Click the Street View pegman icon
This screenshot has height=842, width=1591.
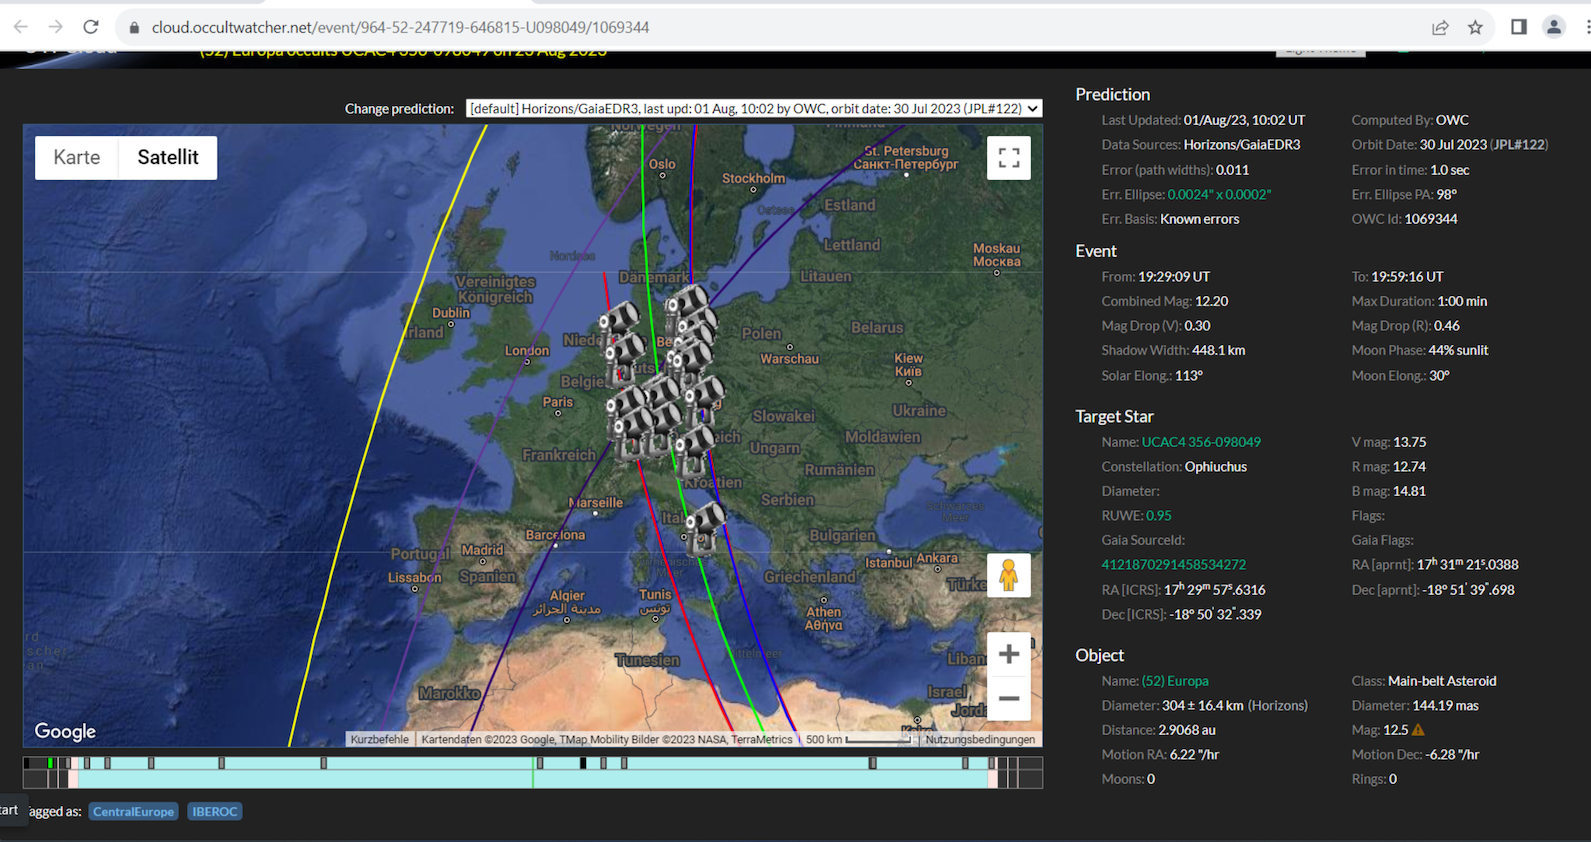pyautogui.click(x=1008, y=575)
